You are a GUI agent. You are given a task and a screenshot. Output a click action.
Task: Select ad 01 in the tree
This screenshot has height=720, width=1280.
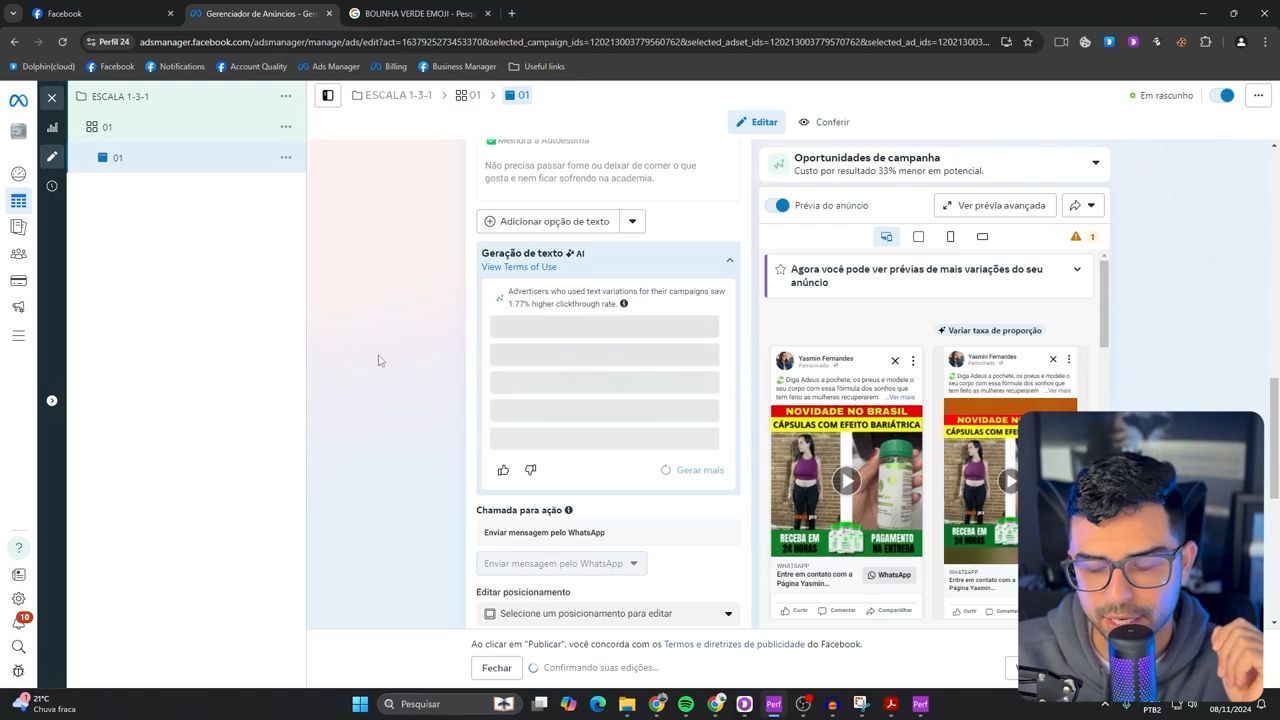pyautogui.click(x=118, y=158)
